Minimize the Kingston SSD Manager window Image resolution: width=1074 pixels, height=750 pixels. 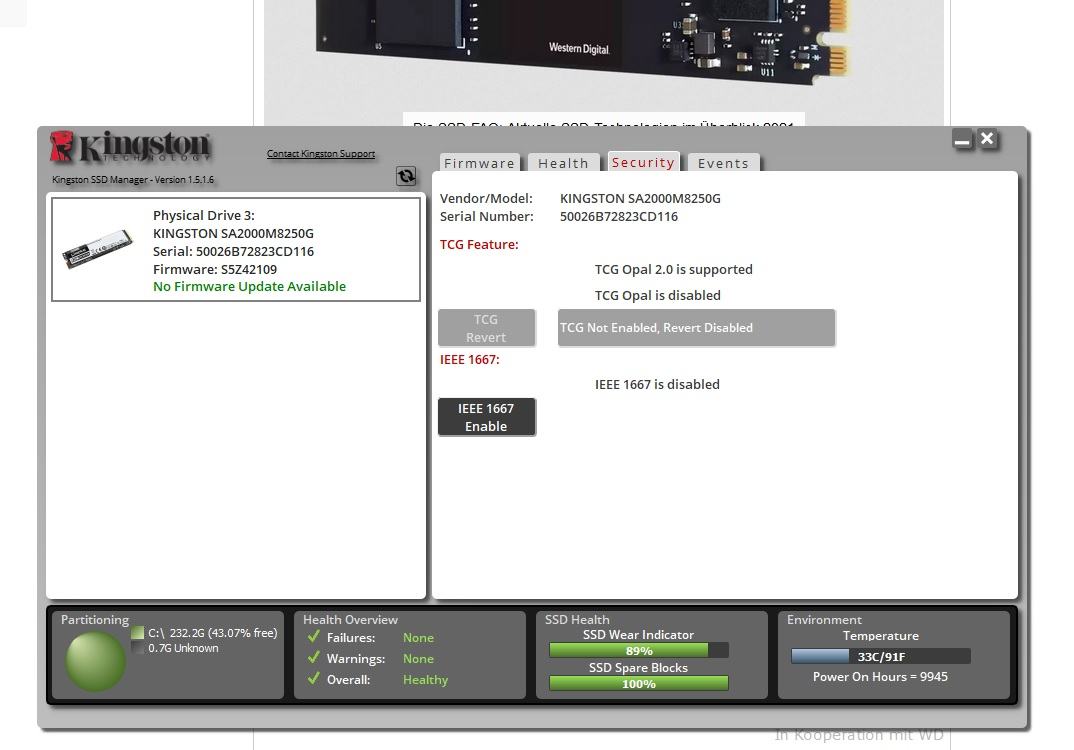[962, 140]
